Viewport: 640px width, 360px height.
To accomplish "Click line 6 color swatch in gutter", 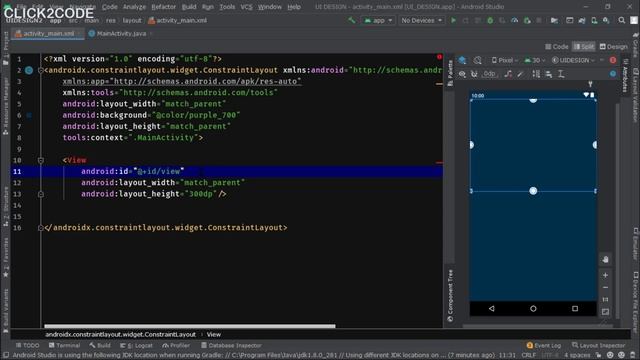I will coord(29,116).
